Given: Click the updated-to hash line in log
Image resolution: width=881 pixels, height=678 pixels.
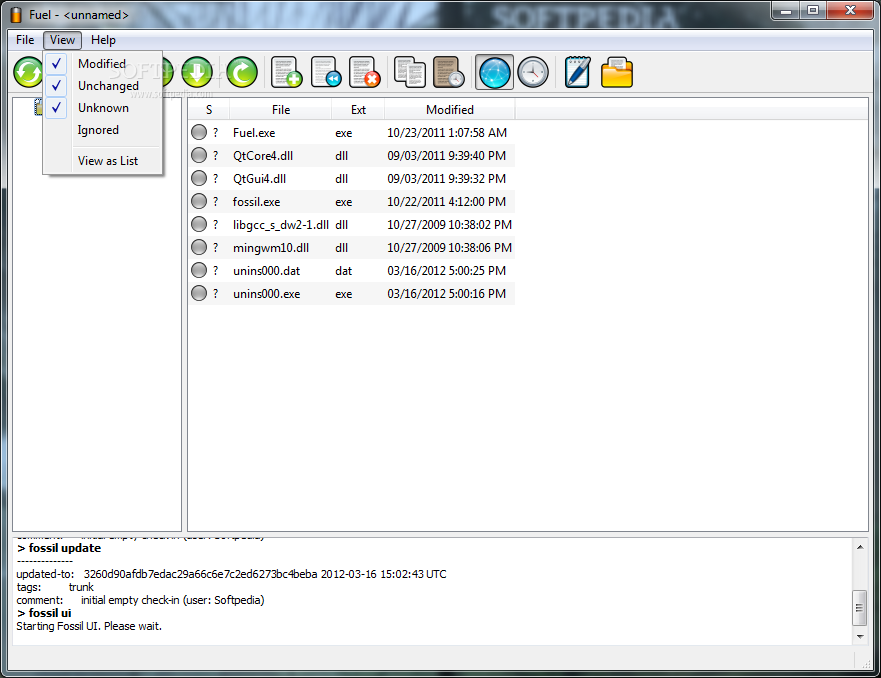Looking at the screenshot, I should coord(231,574).
